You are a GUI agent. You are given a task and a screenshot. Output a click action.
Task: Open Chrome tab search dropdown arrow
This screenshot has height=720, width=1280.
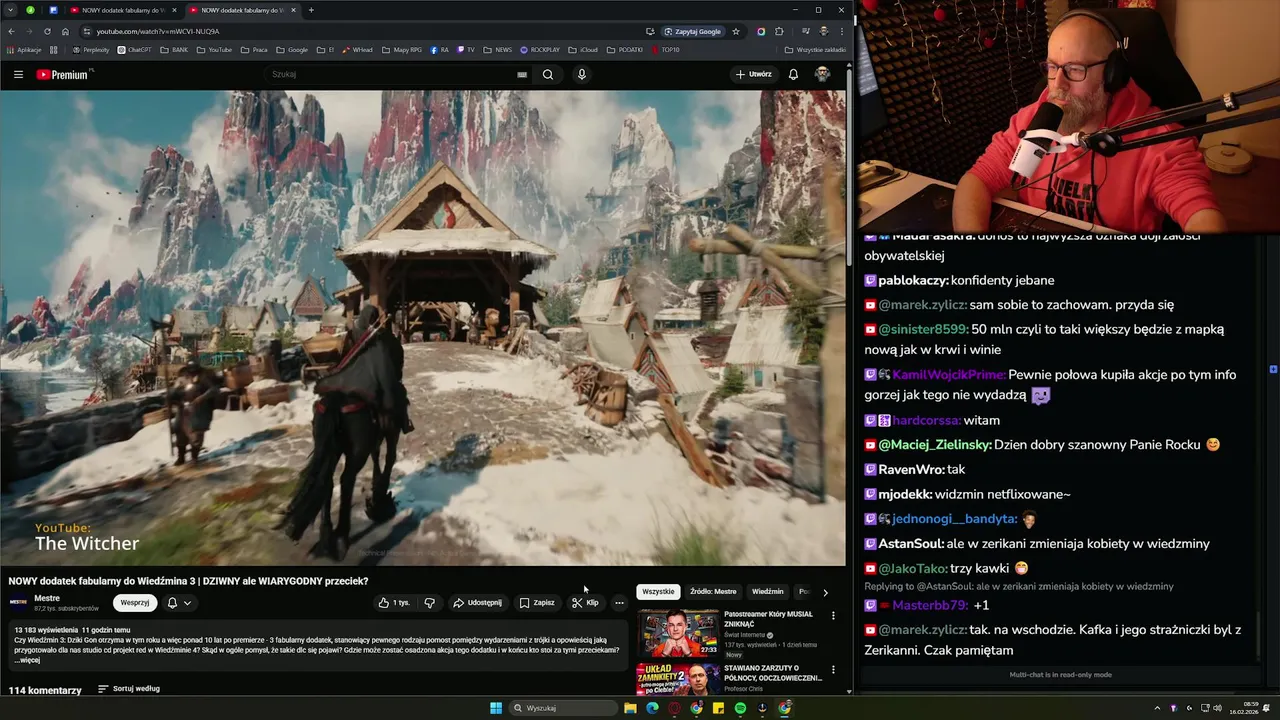[x=11, y=10]
